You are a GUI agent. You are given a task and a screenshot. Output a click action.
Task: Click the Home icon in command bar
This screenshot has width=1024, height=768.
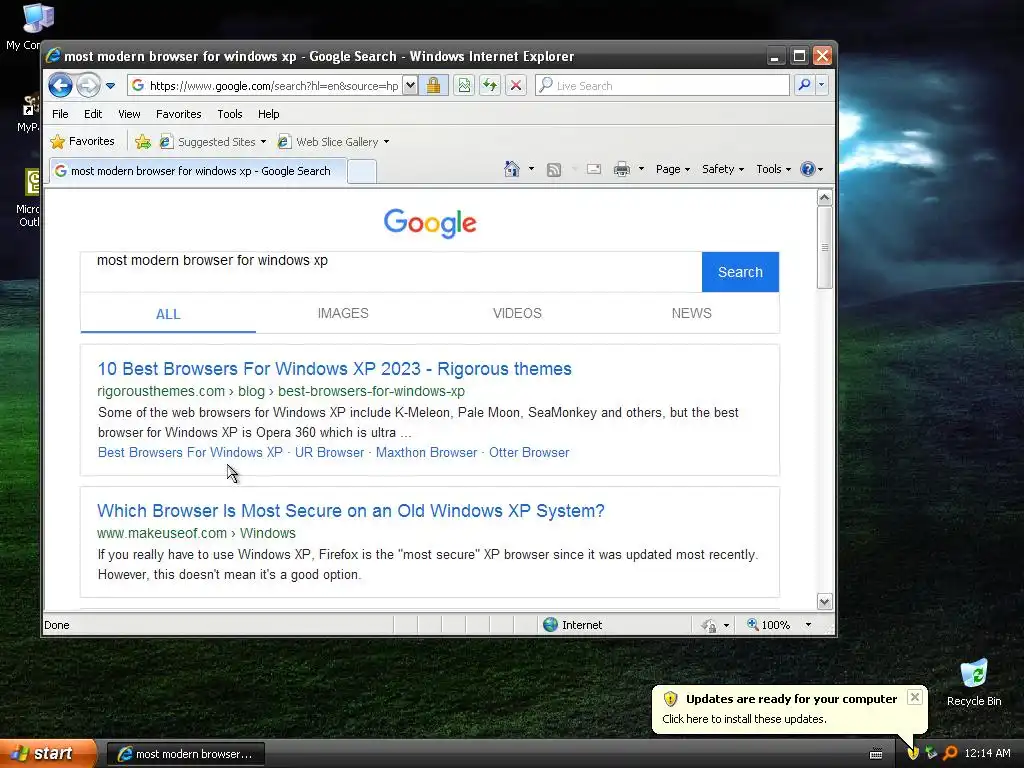[x=511, y=169]
